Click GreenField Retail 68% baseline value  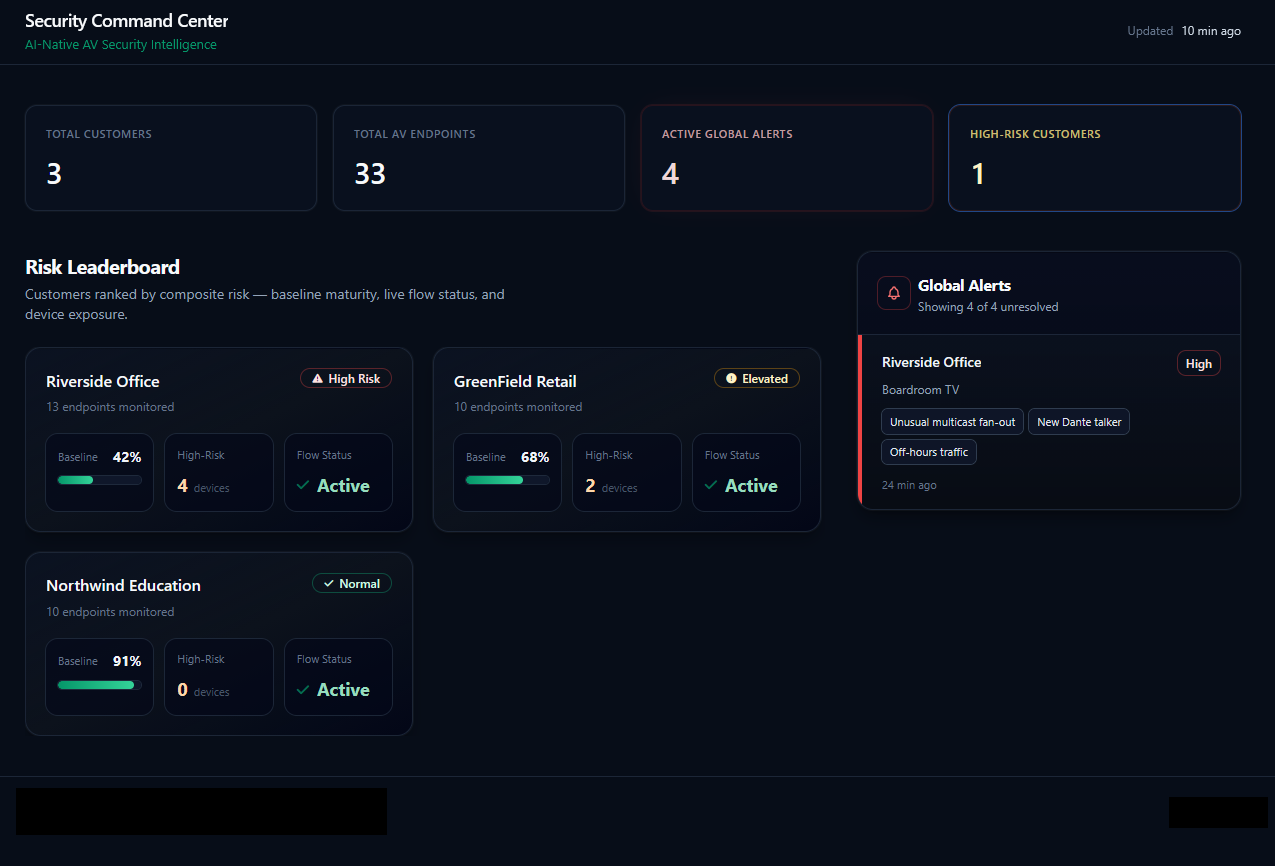[x=535, y=457]
